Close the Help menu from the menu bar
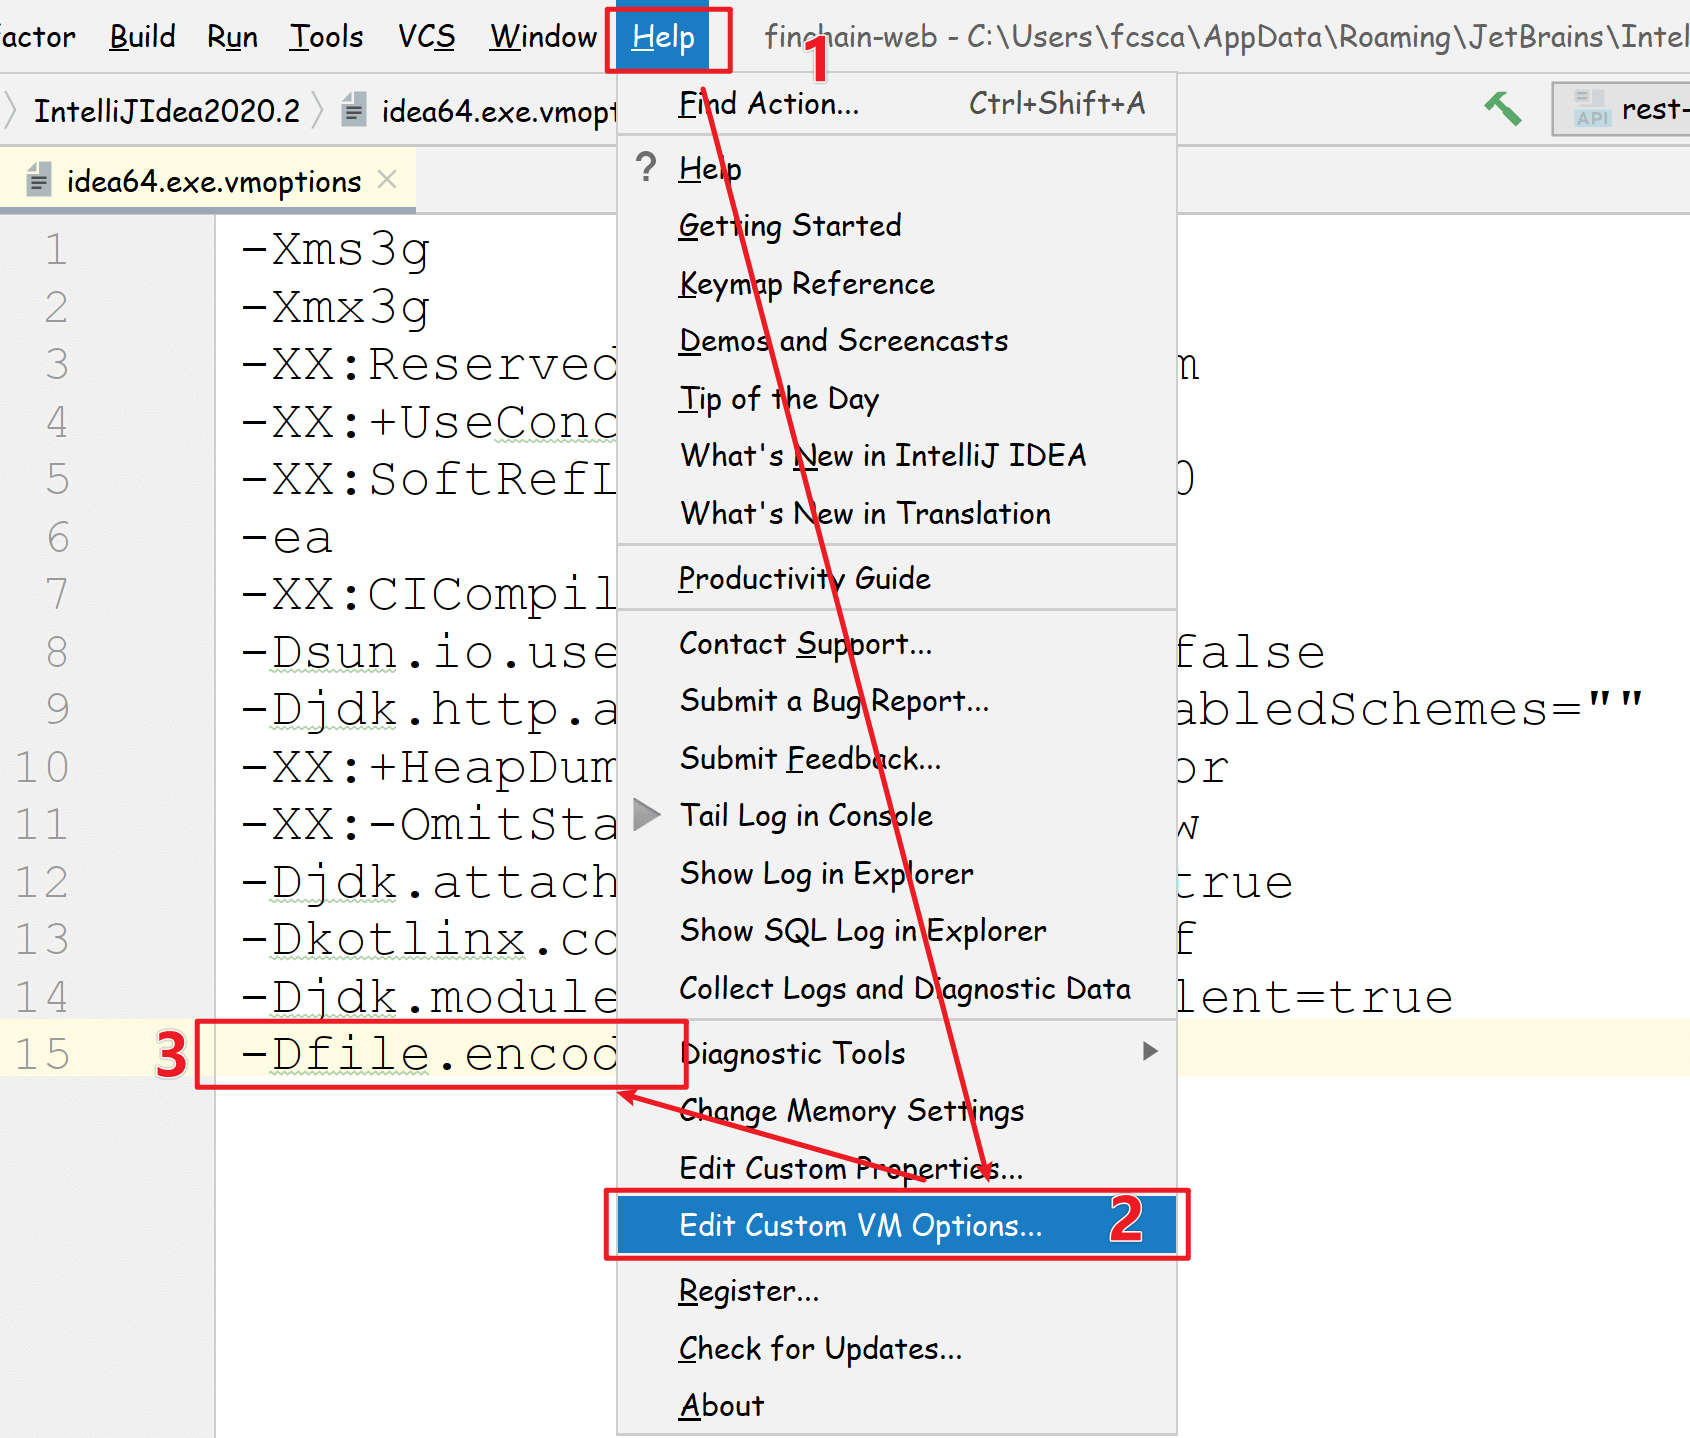 pyautogui.click(x=663, y=38)
